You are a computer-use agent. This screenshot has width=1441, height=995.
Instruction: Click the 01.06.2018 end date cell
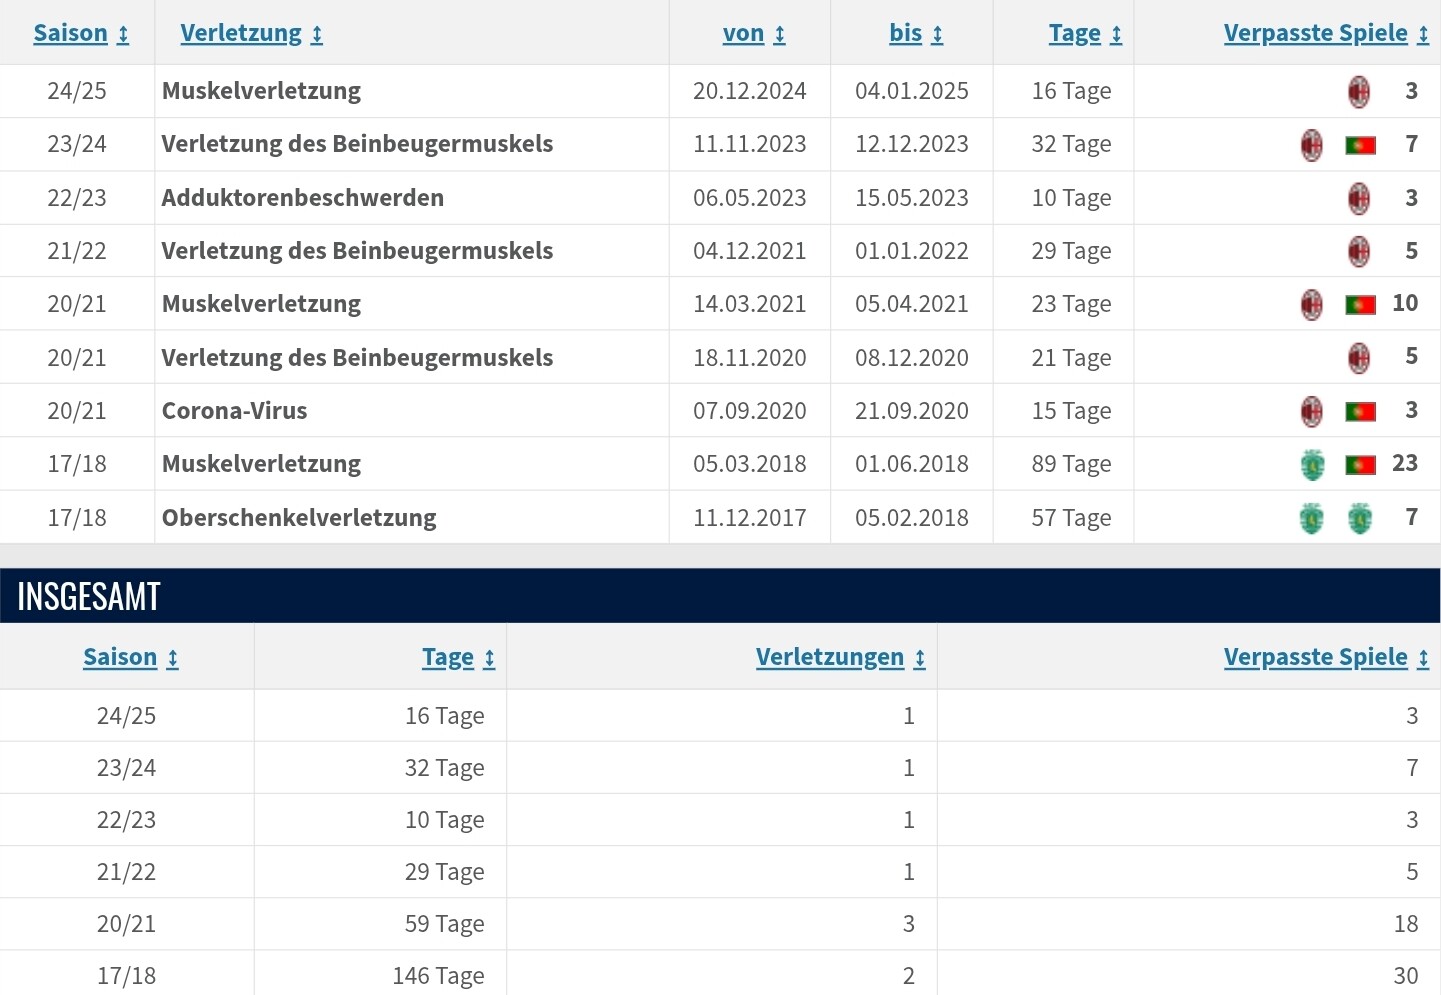coord(912,464)
